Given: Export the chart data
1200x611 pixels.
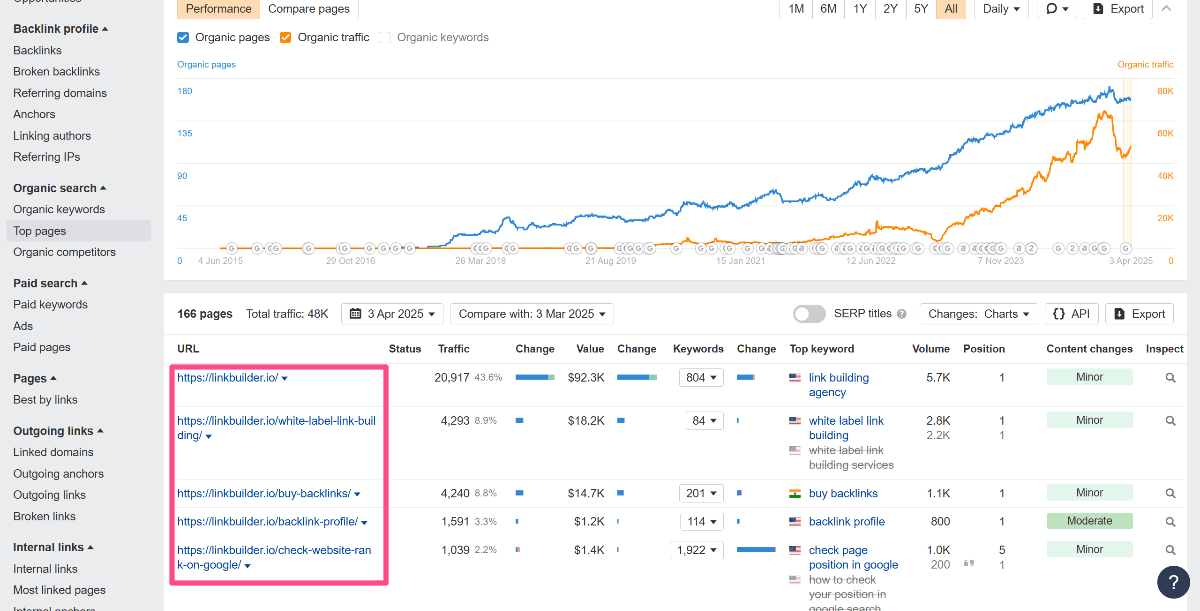Looking at the screenshot, I should click(1119, 9).
